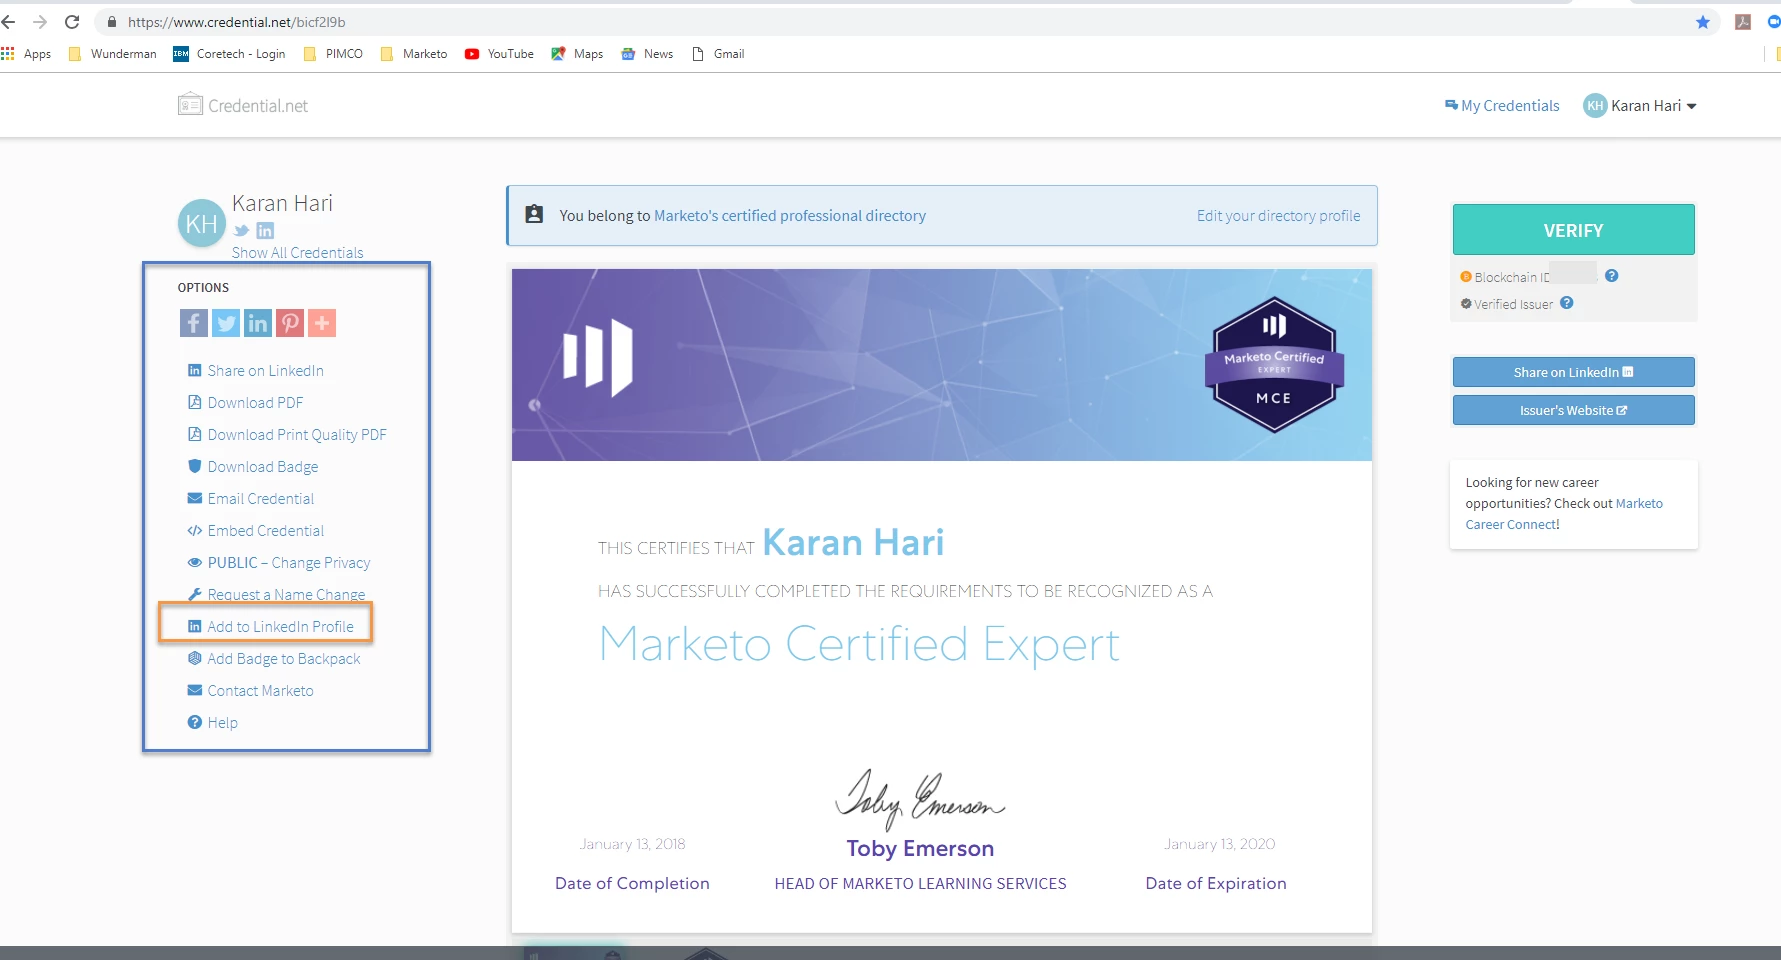Click Show All Credentials
The height and width of the screenshot is (960, 1781).
(x=298, y=253)
